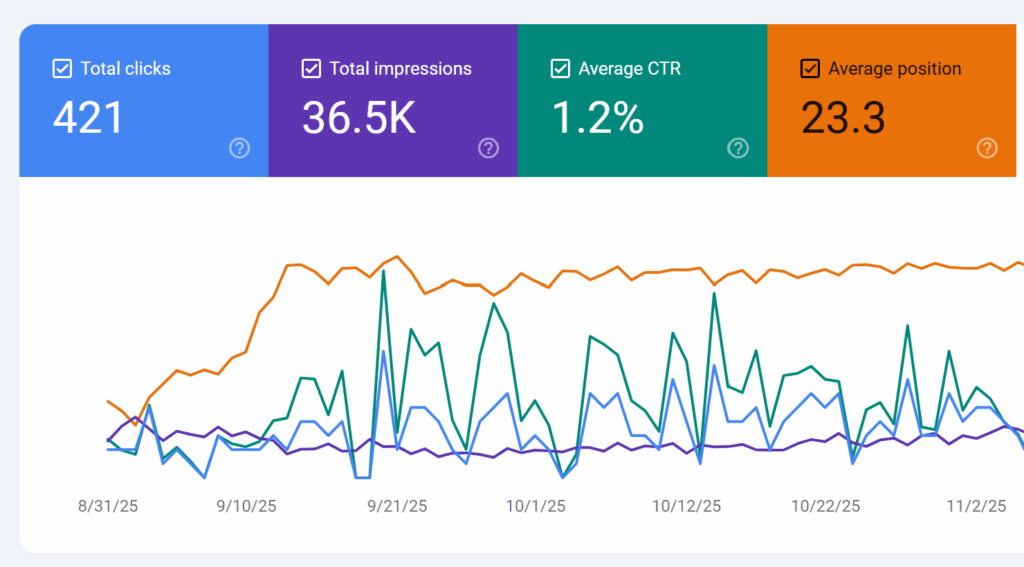Select the 36.5K impressions value
This screenshot has height=567, width=1024.
(358, 118)
